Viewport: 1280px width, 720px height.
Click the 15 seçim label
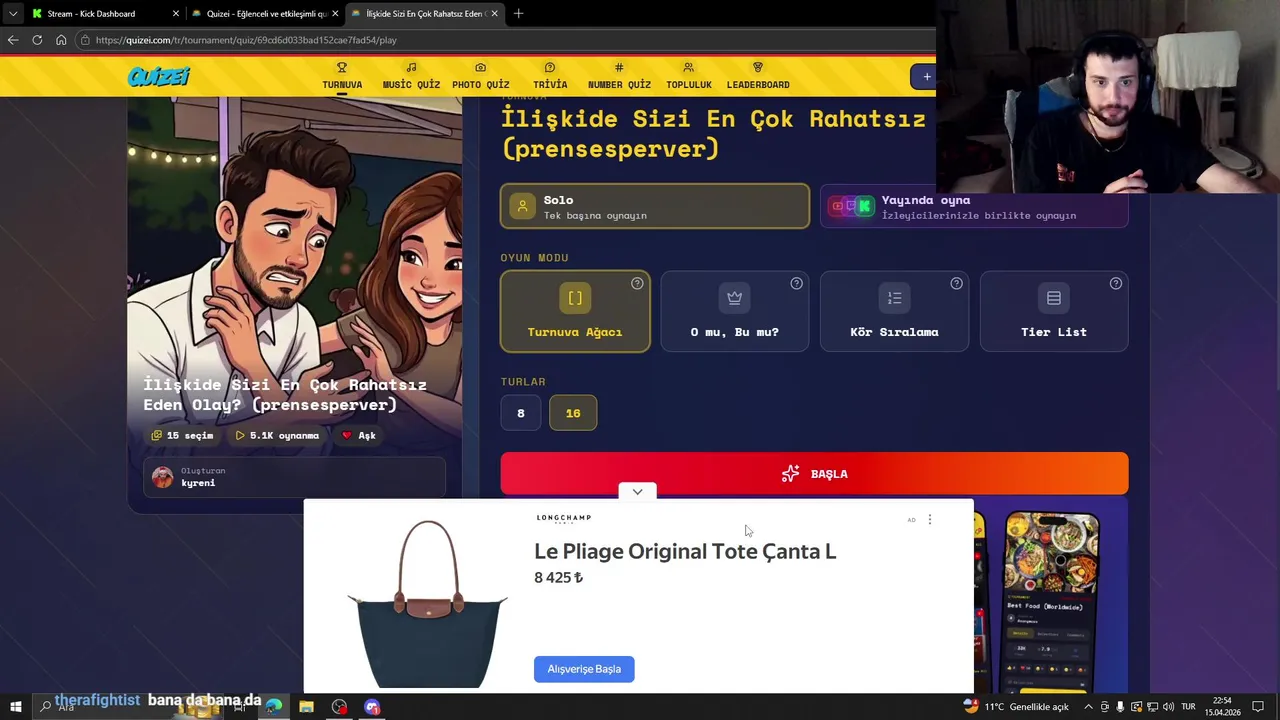(x=182, y=435)
